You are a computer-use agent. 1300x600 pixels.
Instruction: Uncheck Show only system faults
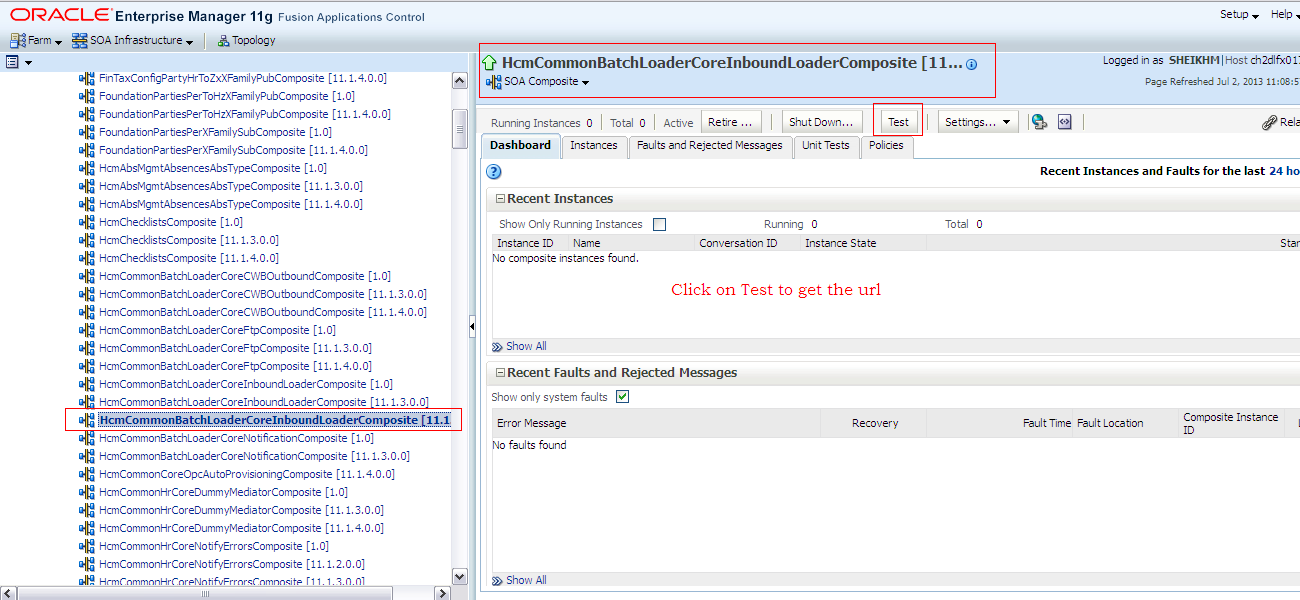[622, 396]
